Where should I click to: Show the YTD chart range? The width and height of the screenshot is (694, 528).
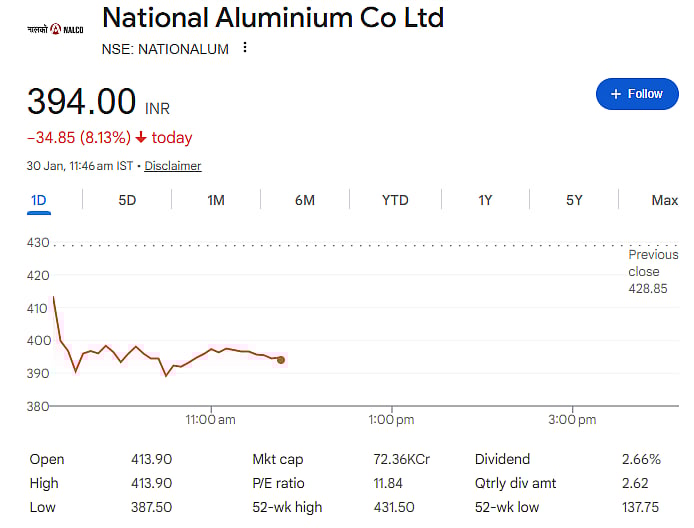(x=395, y=200)
